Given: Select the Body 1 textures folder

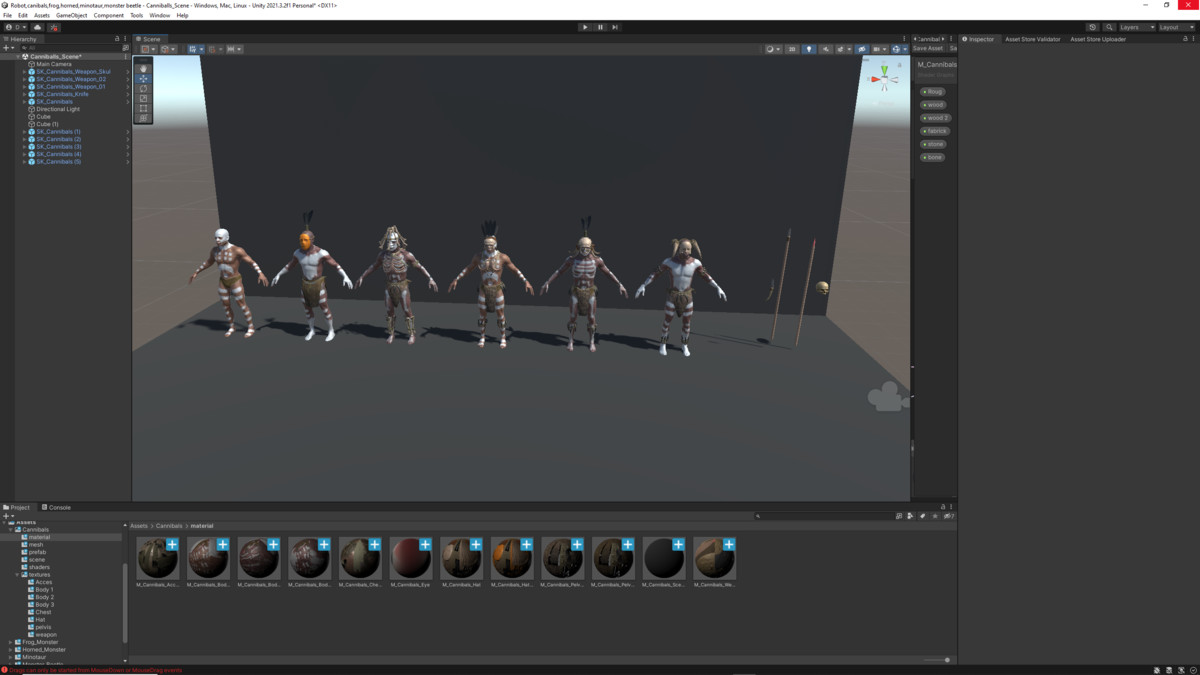Looking at the screenshot, I should tap(44, 590).
